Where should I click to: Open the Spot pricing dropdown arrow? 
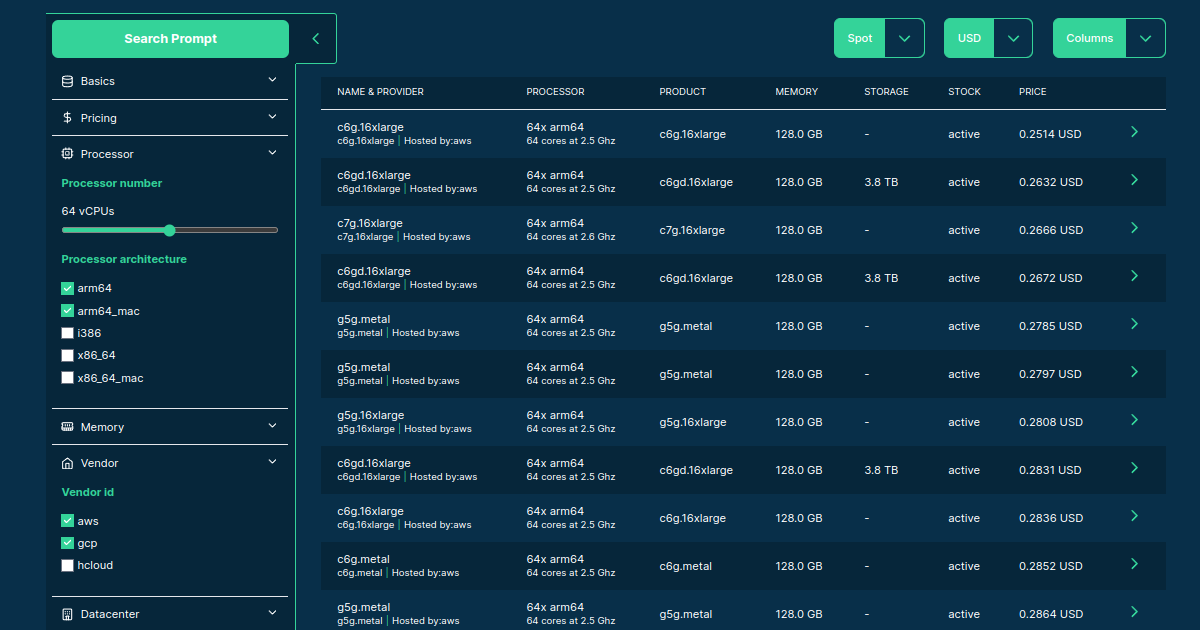click(905, 38)
